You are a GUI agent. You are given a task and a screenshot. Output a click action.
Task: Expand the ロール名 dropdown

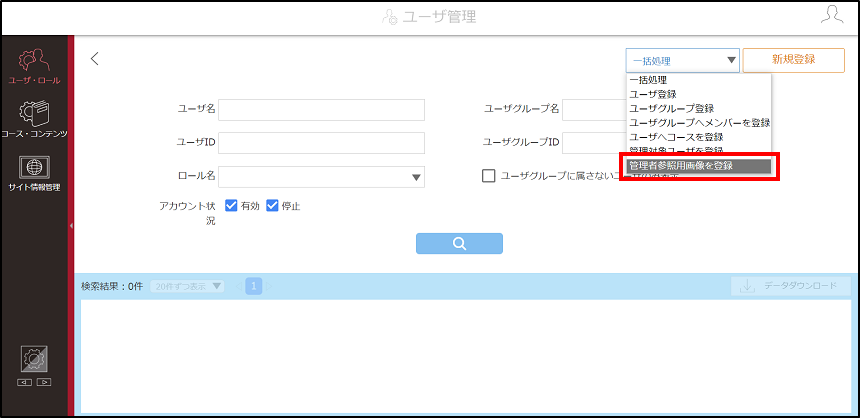[x=321, y=177]
